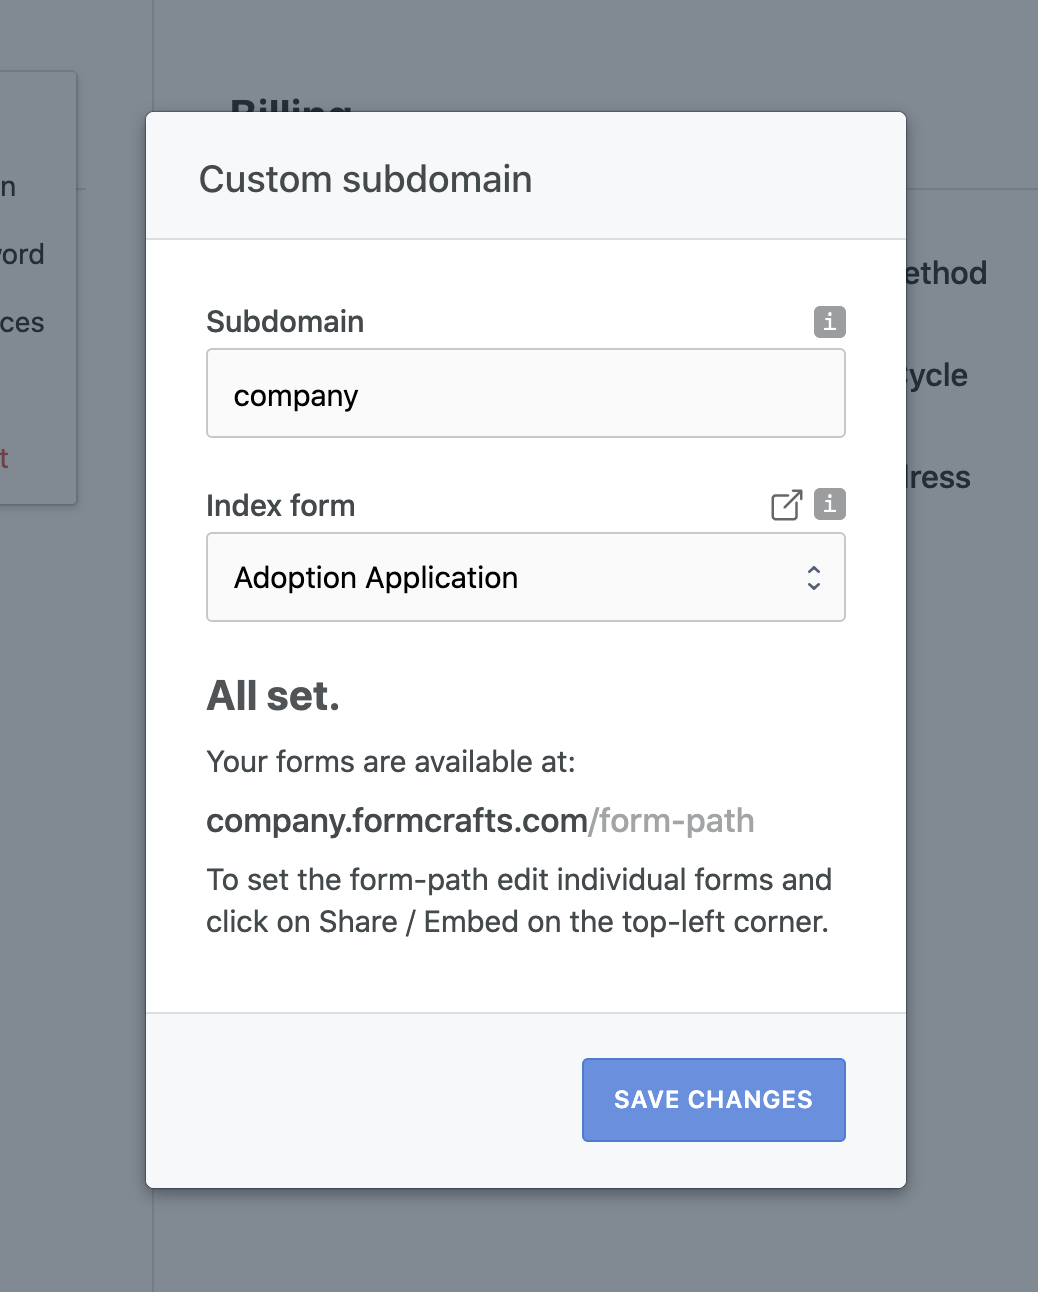Open the Adoption Application dropdown

(x=526, y=577)
